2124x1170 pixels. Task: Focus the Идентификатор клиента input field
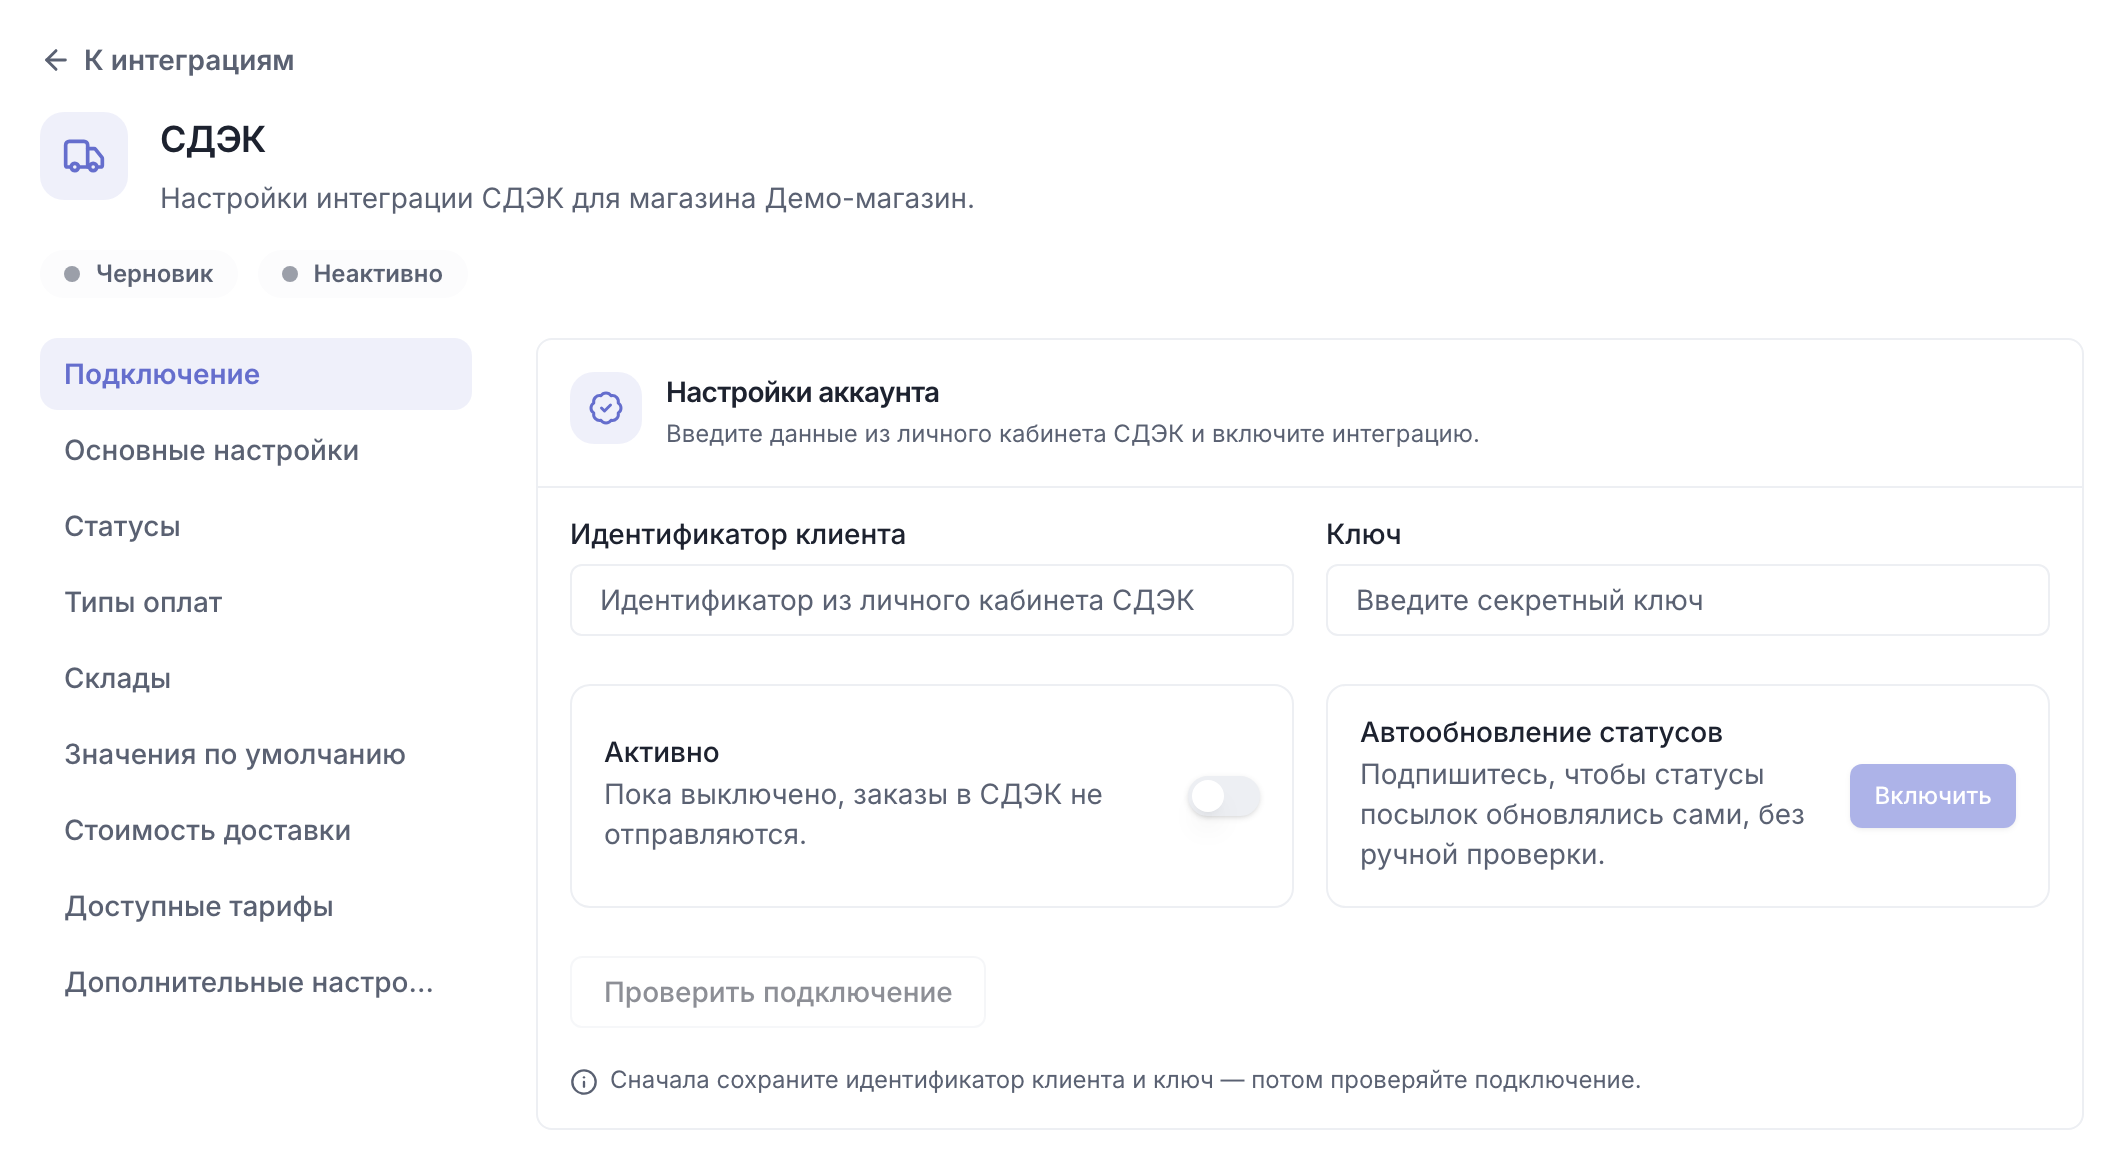(932, 600)
